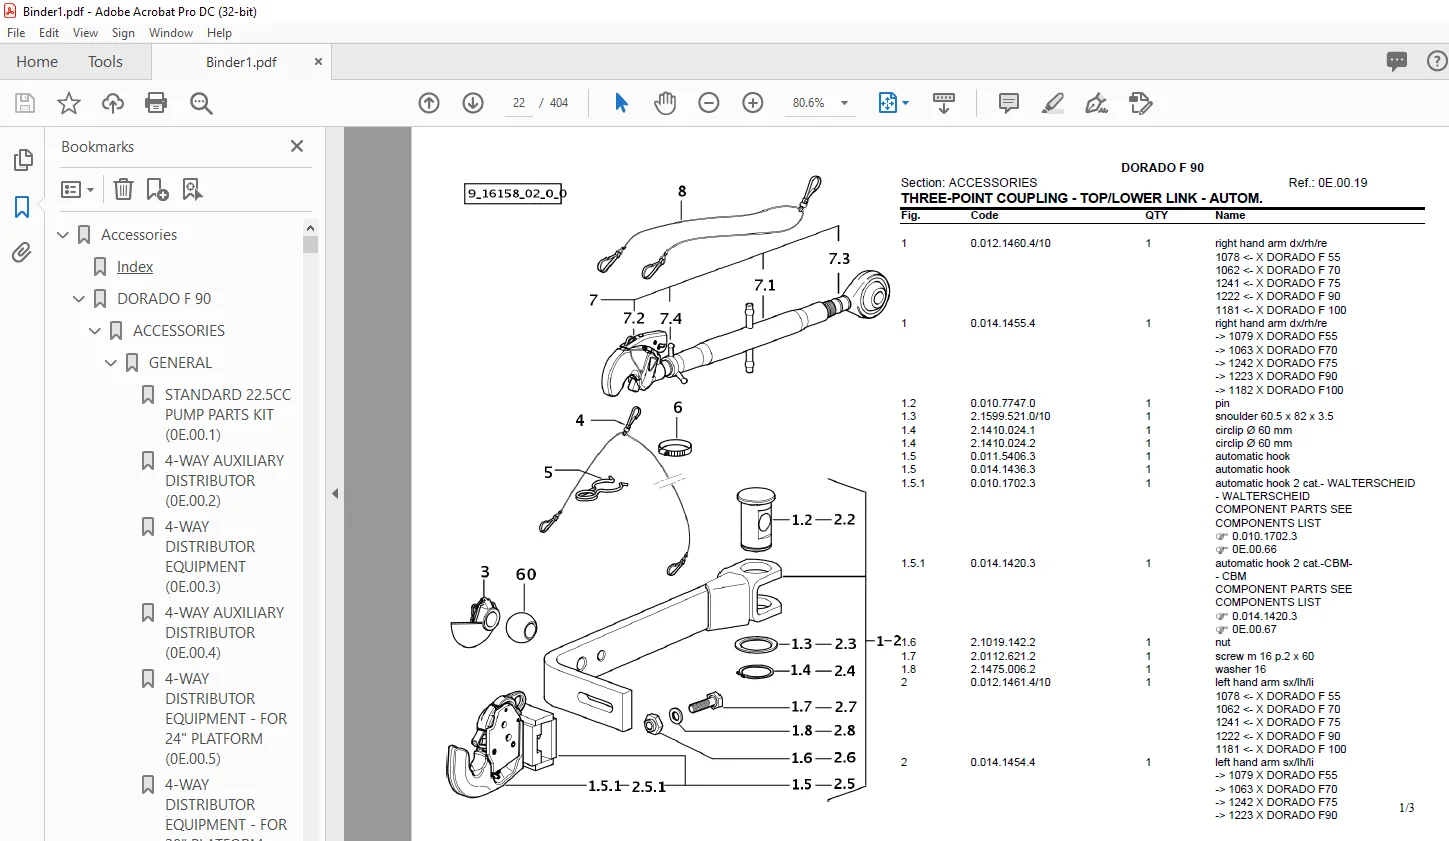The image size is (1449, 841).
Task: Close the Bookmarks panel
Action: pyautogui.click(x=297, y=146)
